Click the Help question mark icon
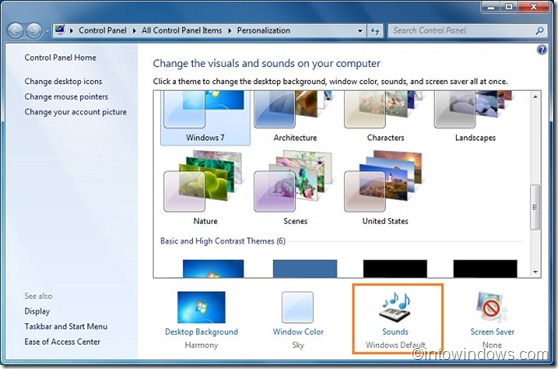This screenshot has height=369, width=558. [542, 49]
